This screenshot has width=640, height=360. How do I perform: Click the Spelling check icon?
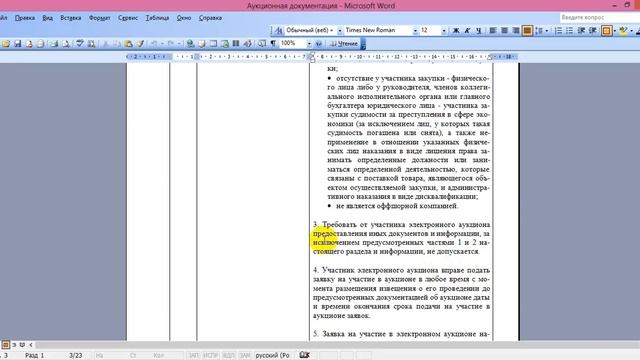click(80, 44)
